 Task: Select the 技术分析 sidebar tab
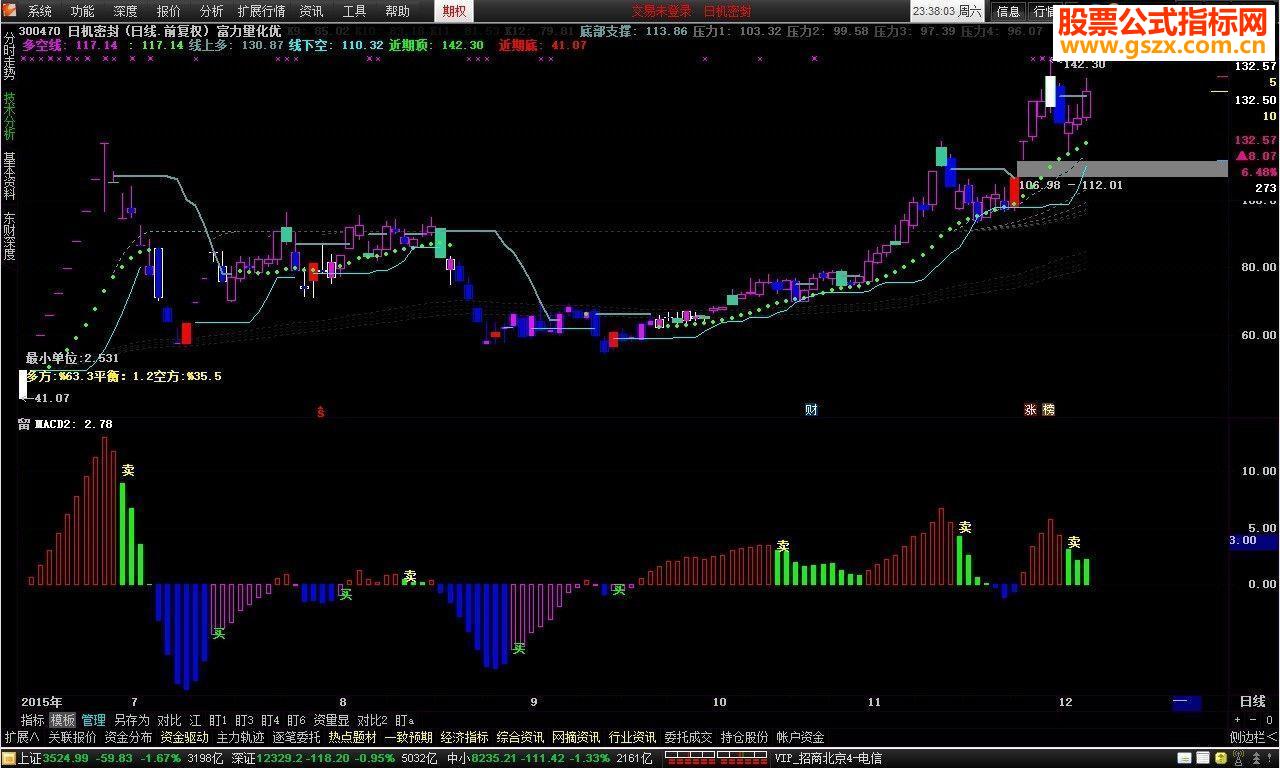pyautogui.click(x=9, y=115)
